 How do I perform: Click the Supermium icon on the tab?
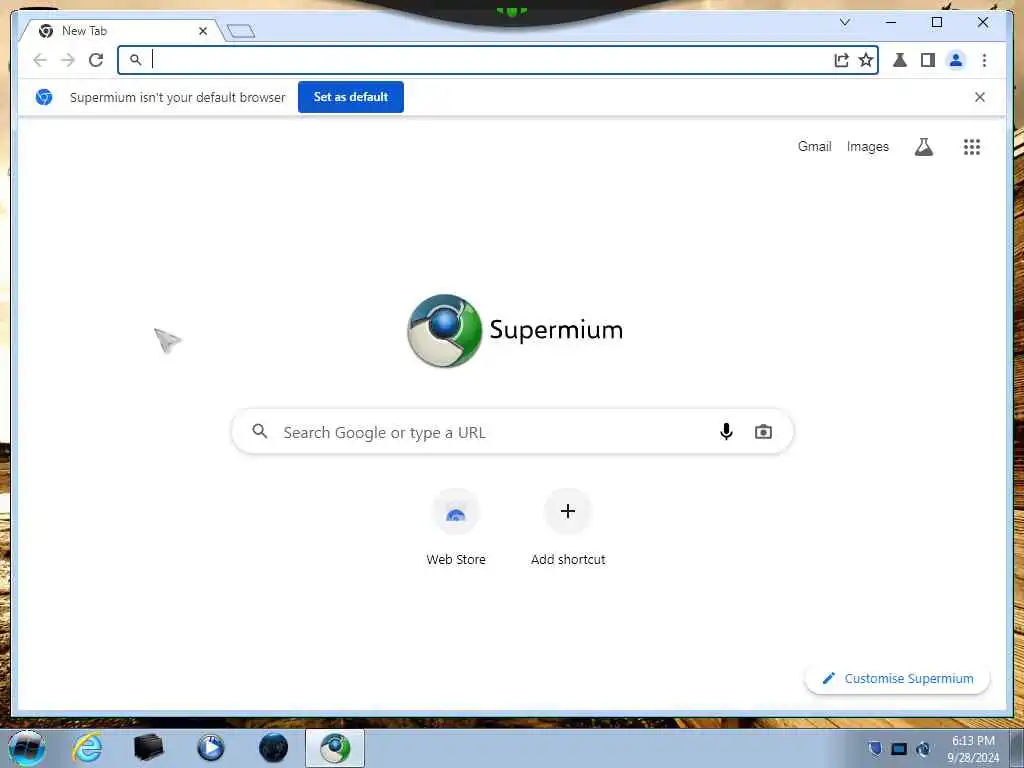46,31
